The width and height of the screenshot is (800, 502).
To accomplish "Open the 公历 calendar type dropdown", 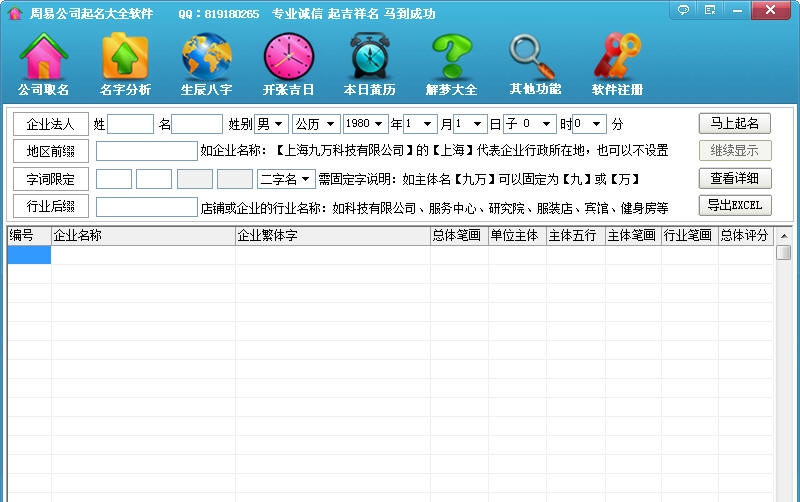I will point(316,124).
